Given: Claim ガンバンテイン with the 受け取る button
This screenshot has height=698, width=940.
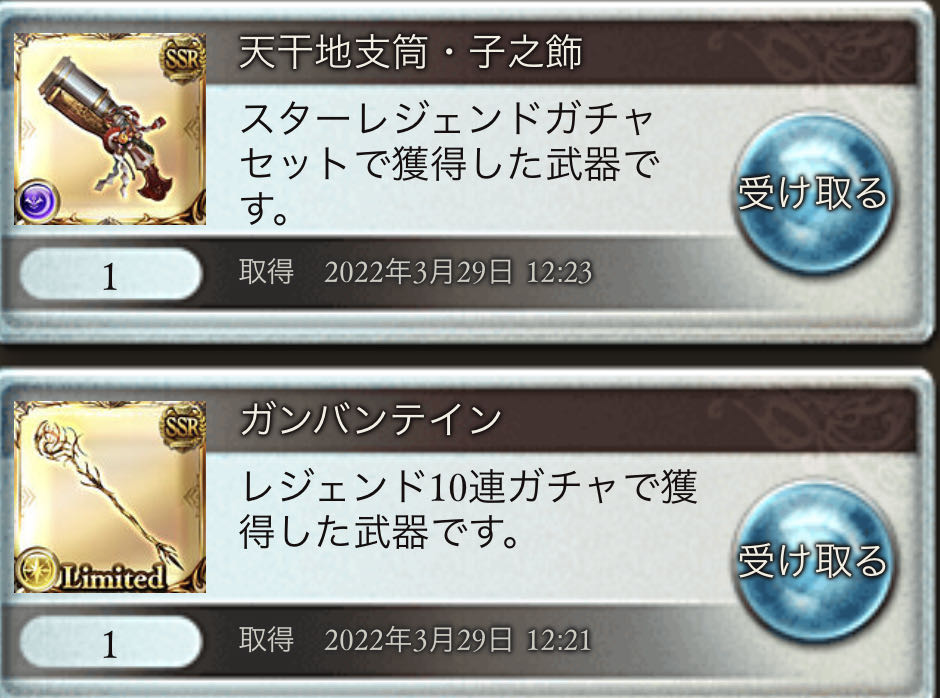Looking at the screenshot, I should tap(813, 561).
